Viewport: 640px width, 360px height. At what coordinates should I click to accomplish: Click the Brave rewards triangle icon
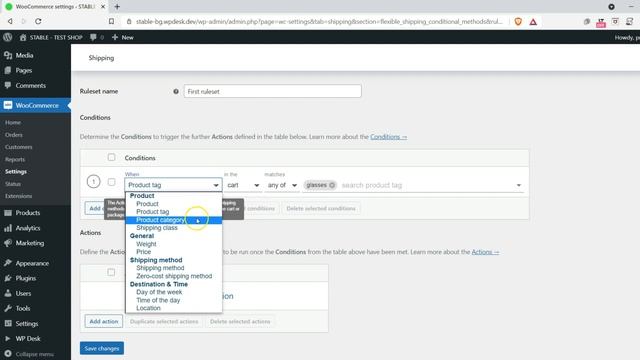(x=533, y=22)
